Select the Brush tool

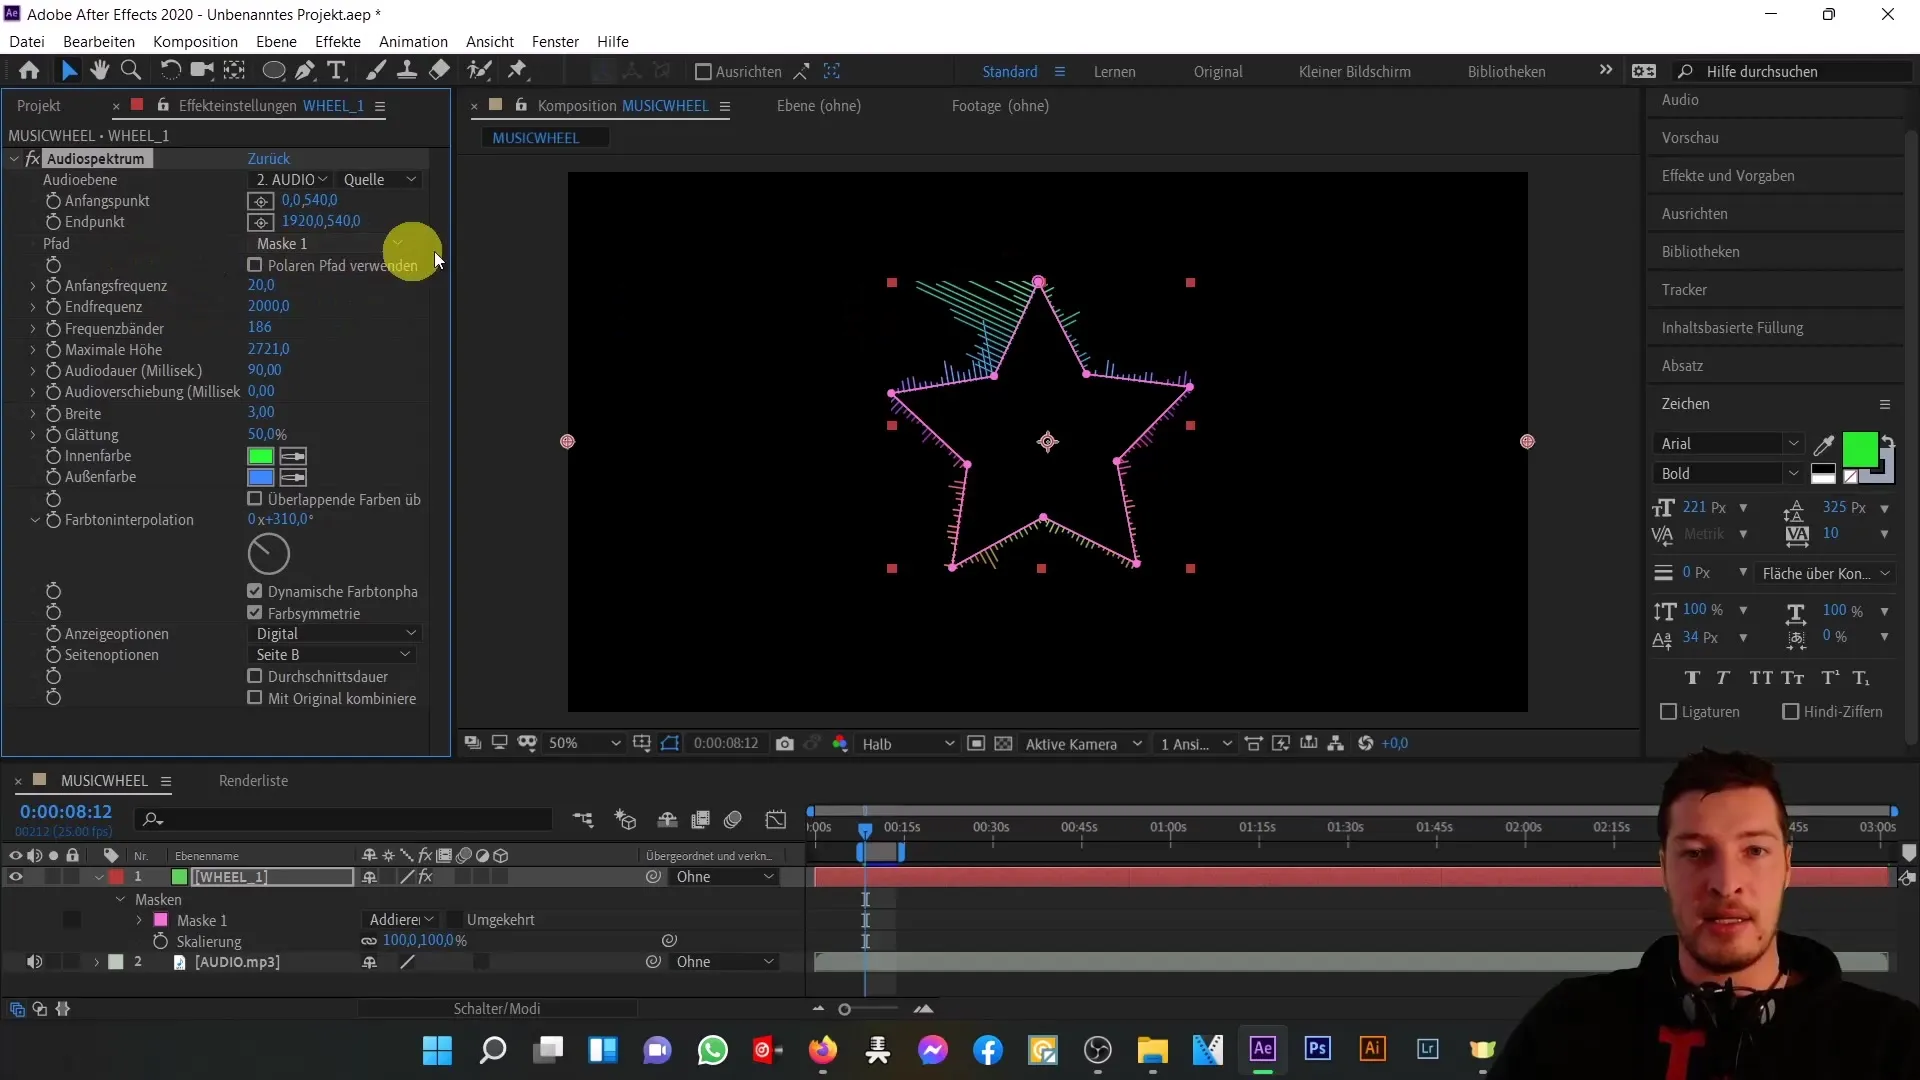click(376, 71)
